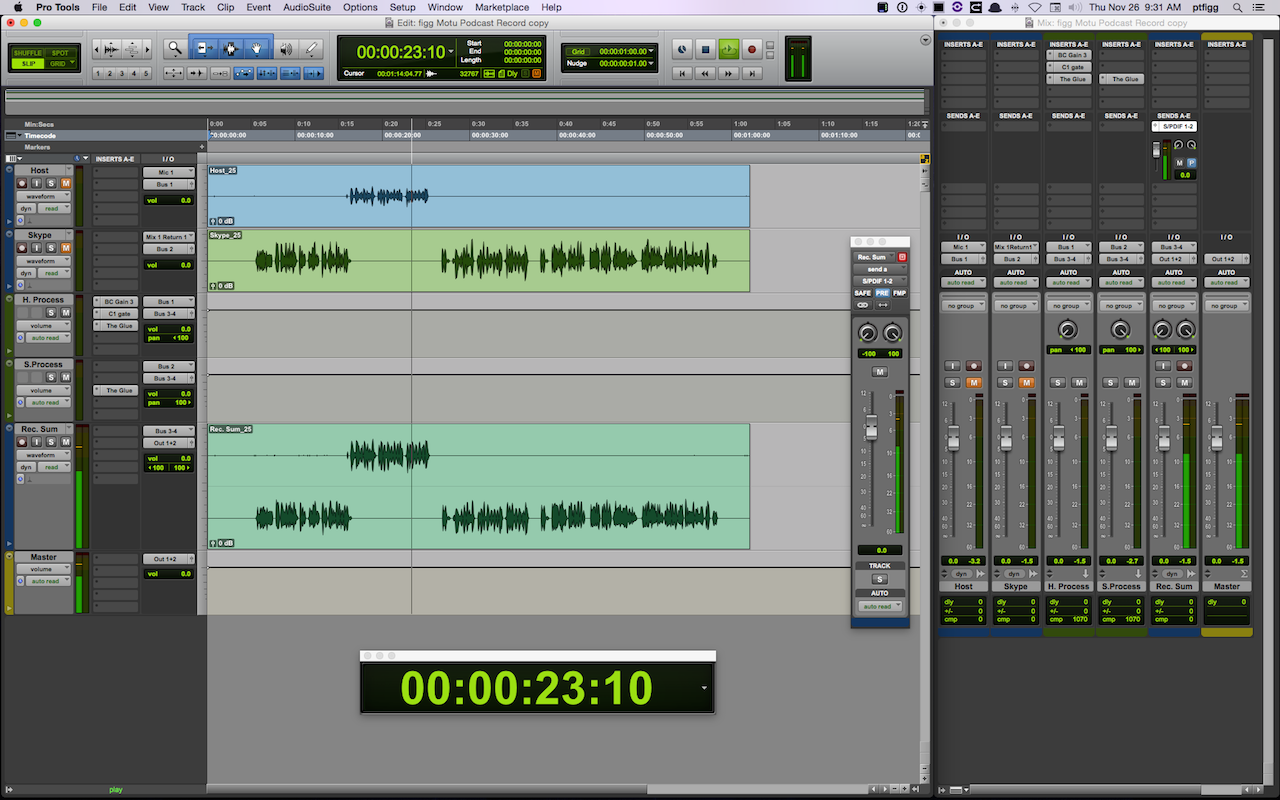Unmute the Host track in Edit window
Image resolution: width=1280 pixels, height=800 pixels.
[x=66, y=183]
